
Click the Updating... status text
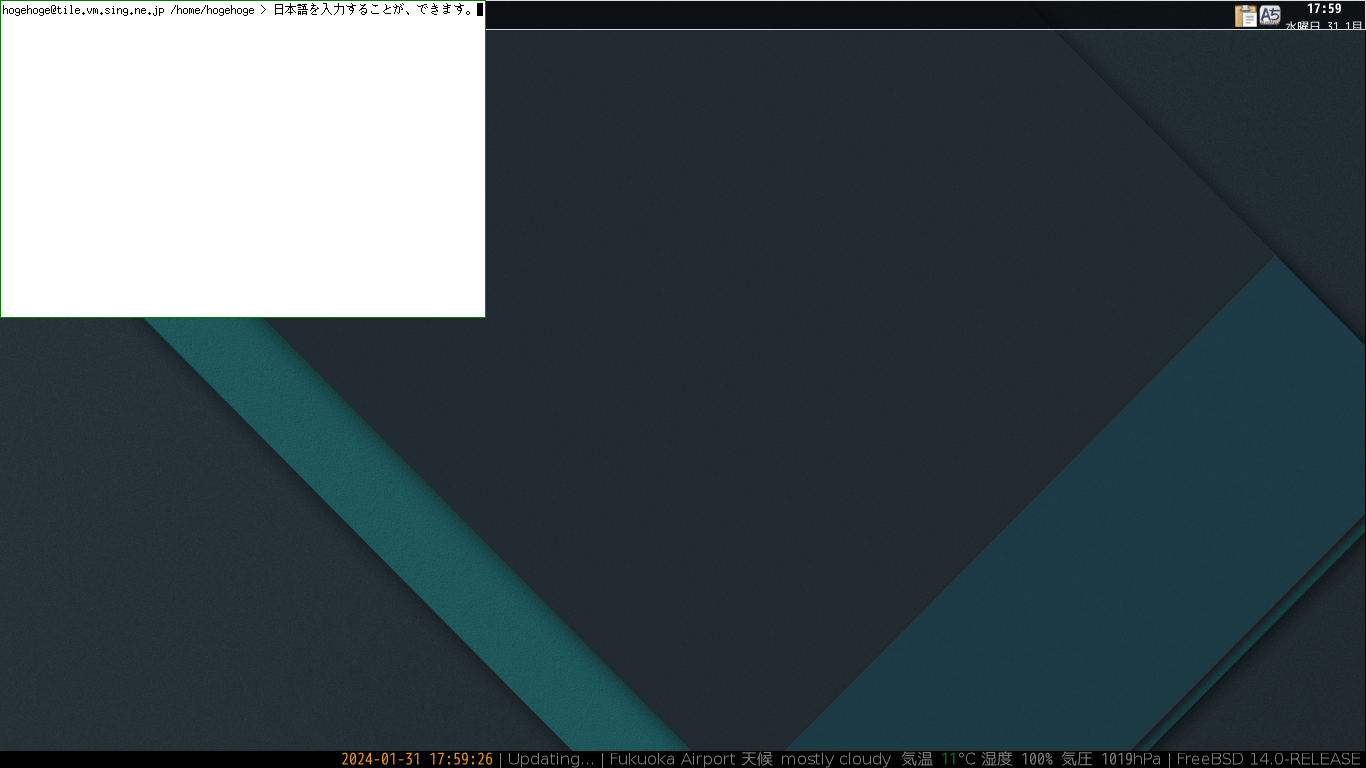551,759
